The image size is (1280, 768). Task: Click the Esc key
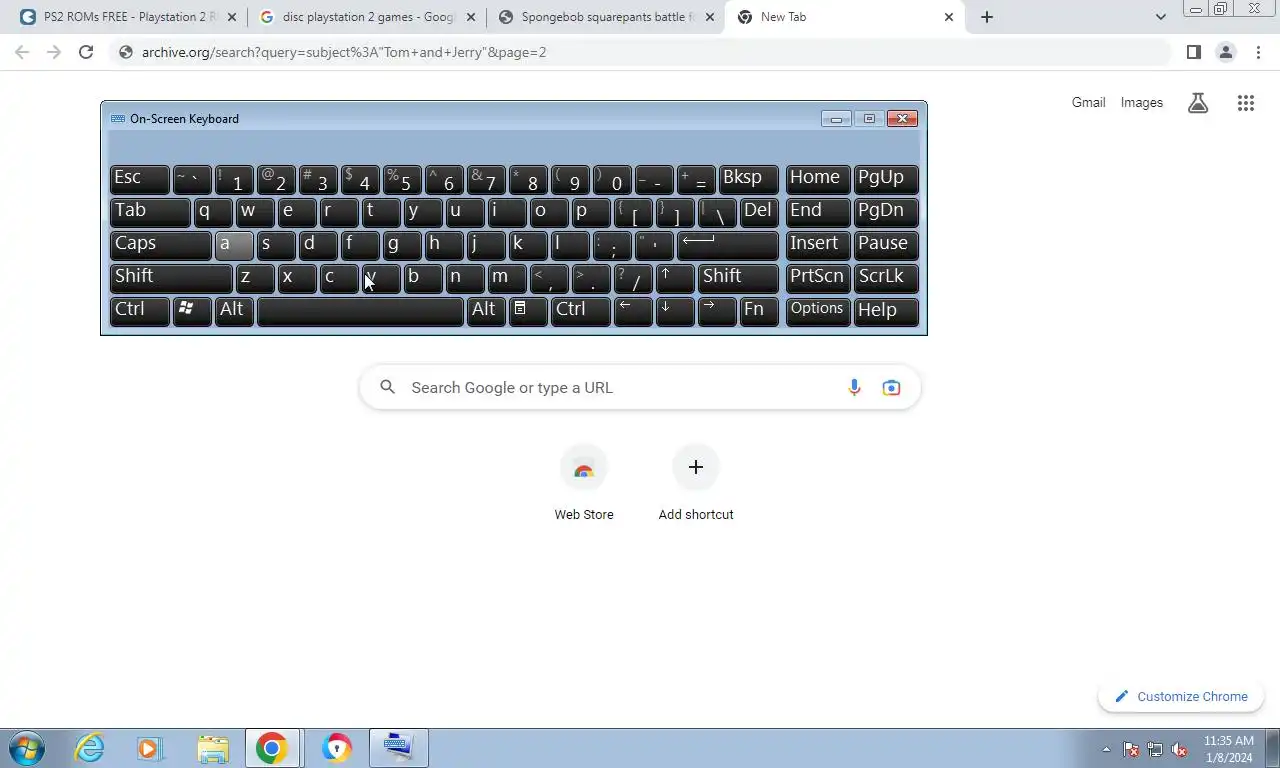pyautogui.click(x=139, y=179)
